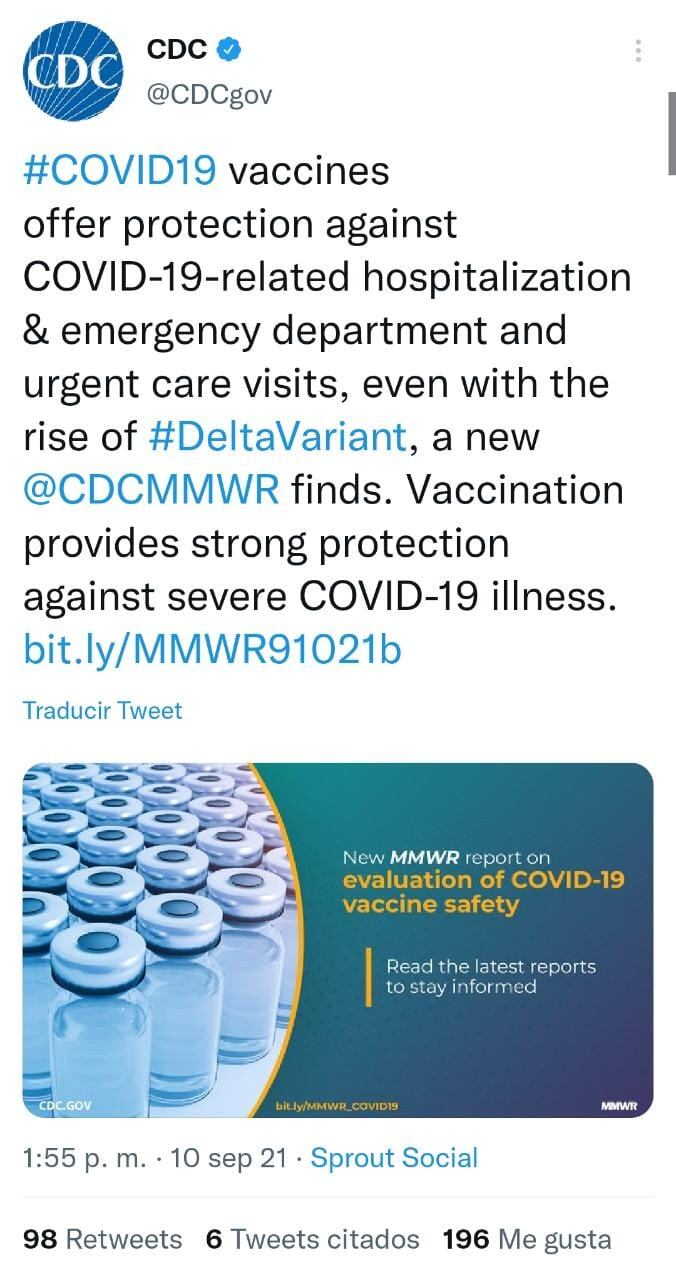Click the CDC display name

(177, 48)
